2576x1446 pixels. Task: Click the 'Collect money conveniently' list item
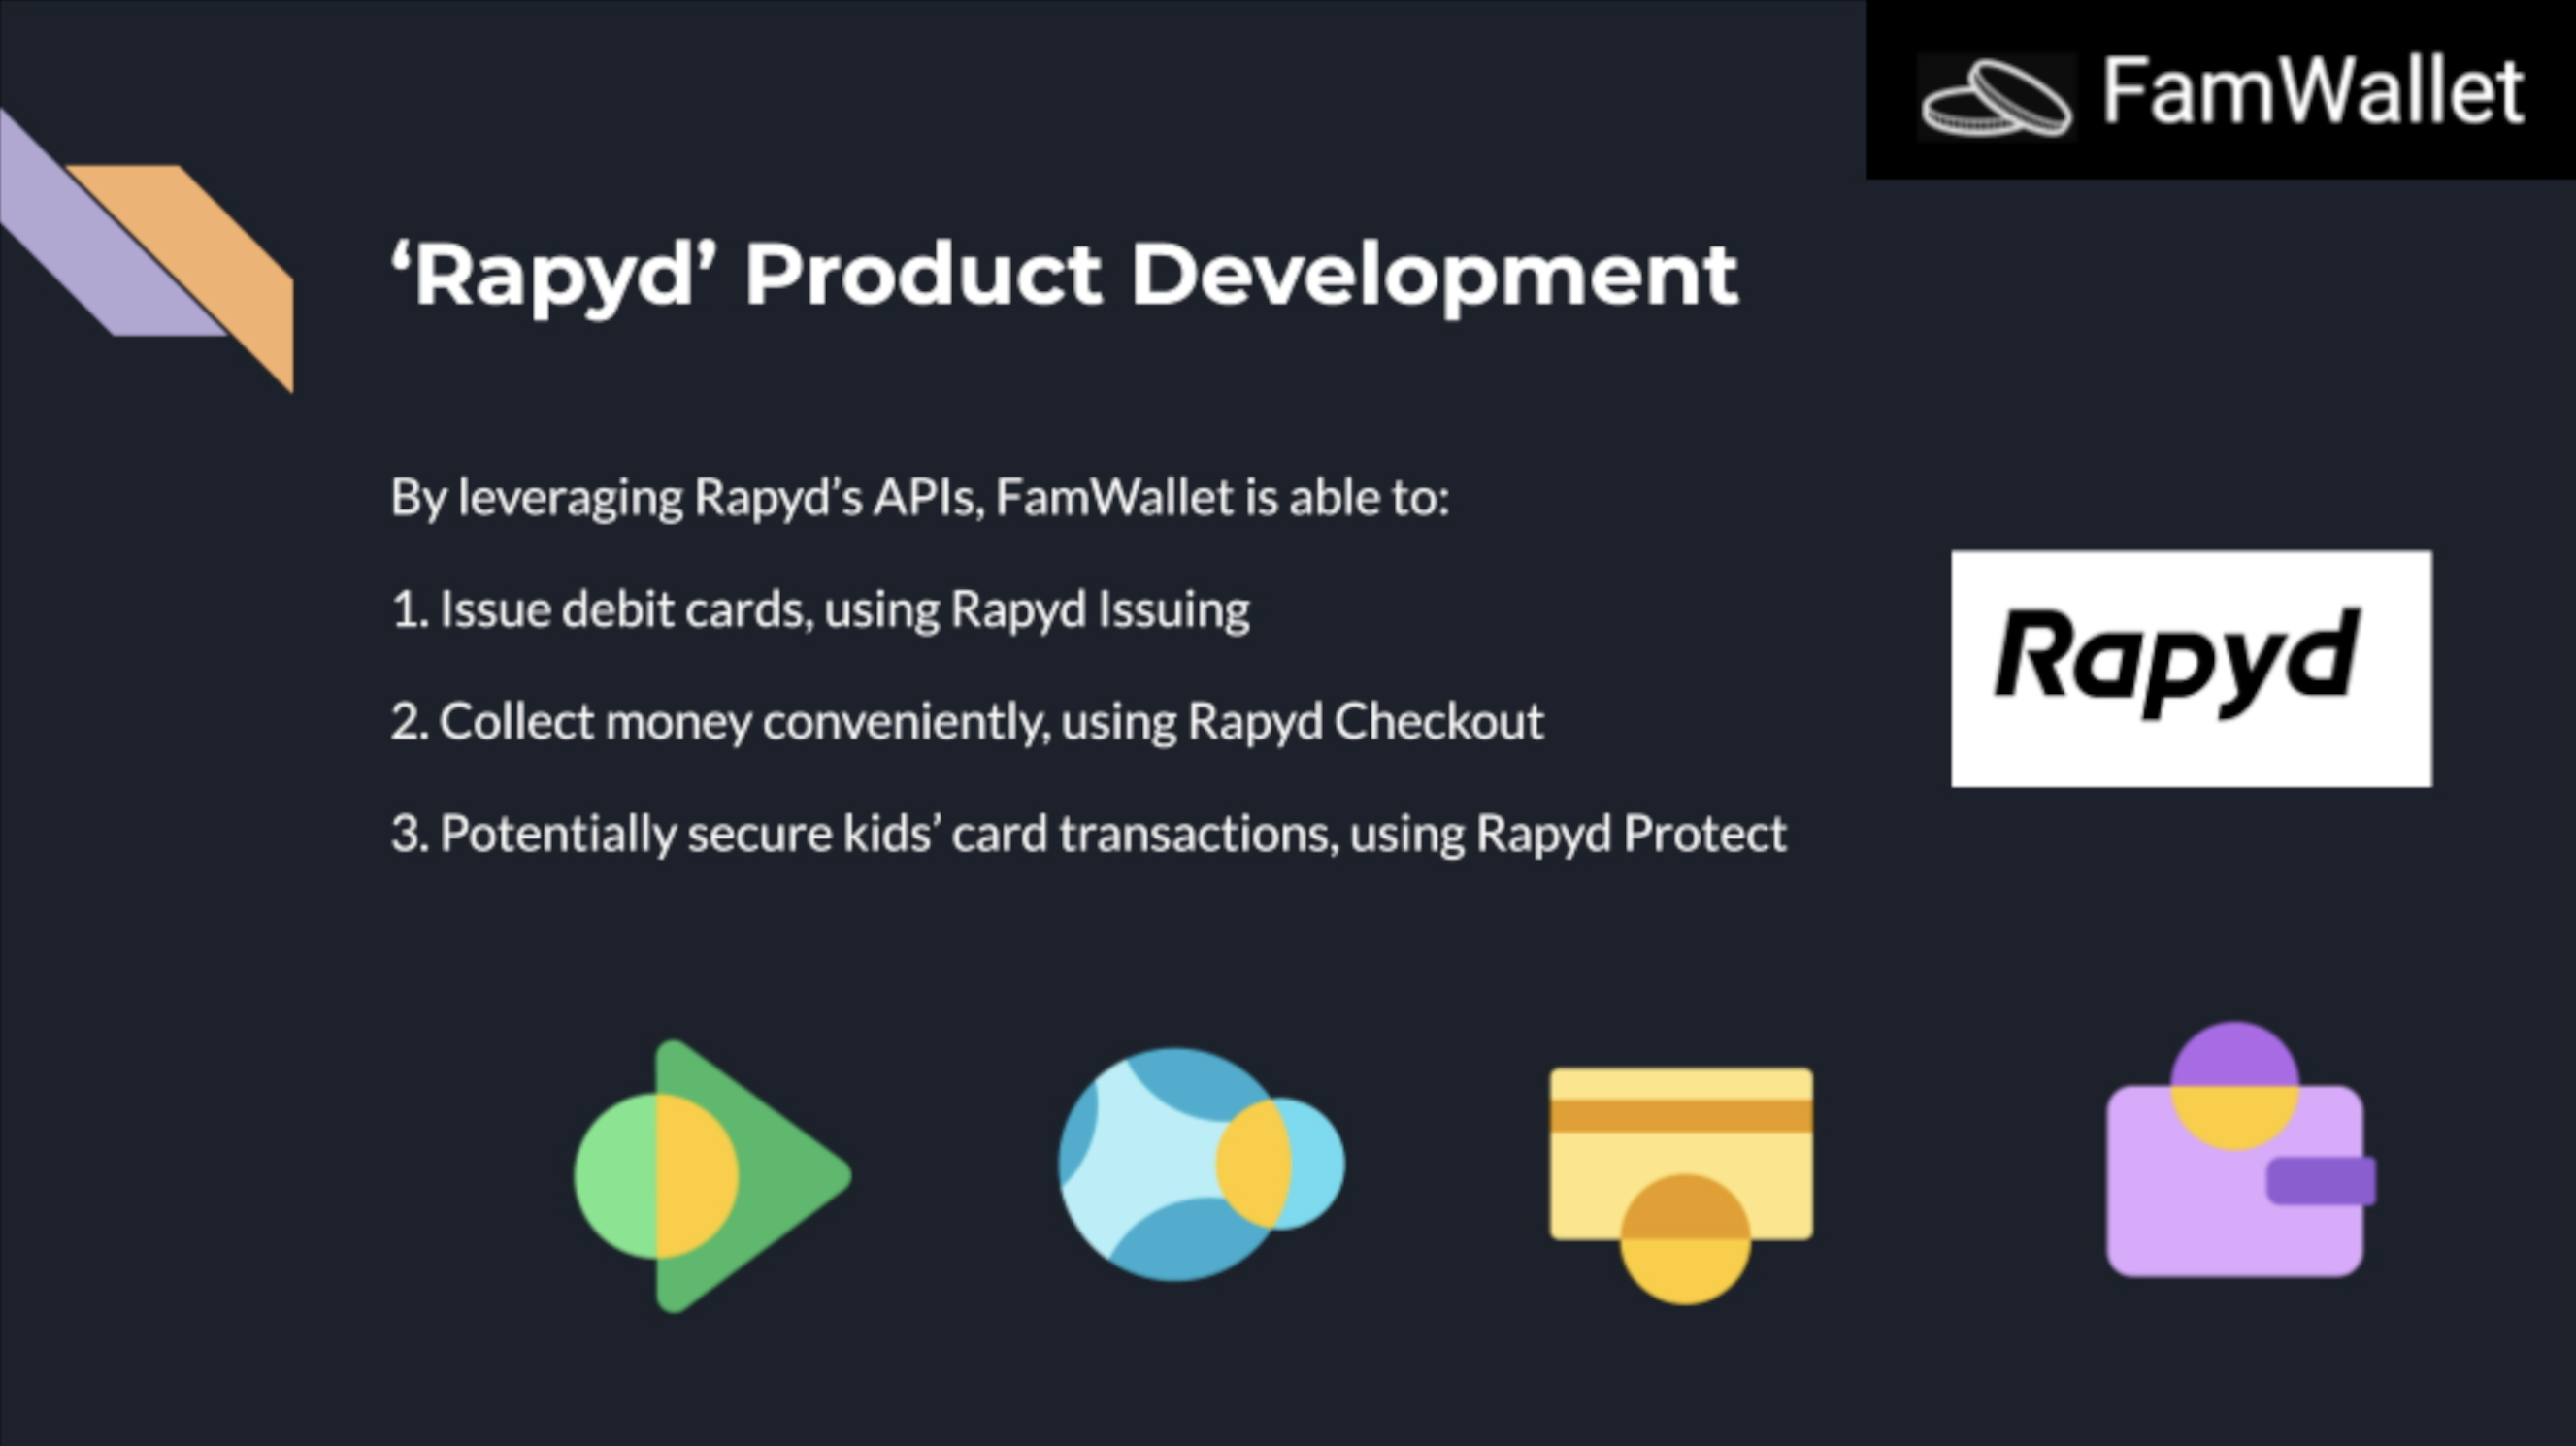(x=966, y=721)
